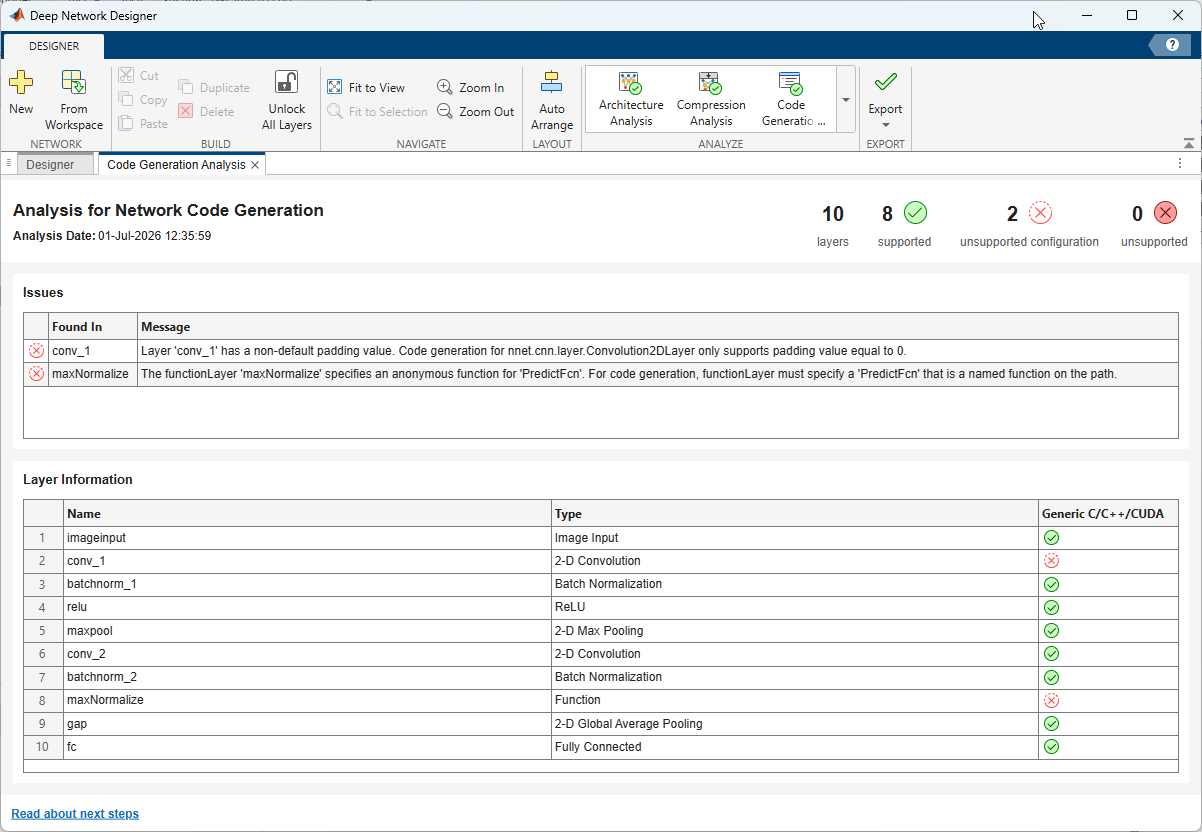Click the Cut tool
This screenshot has width=1202, height=832.
click(138, 76)
